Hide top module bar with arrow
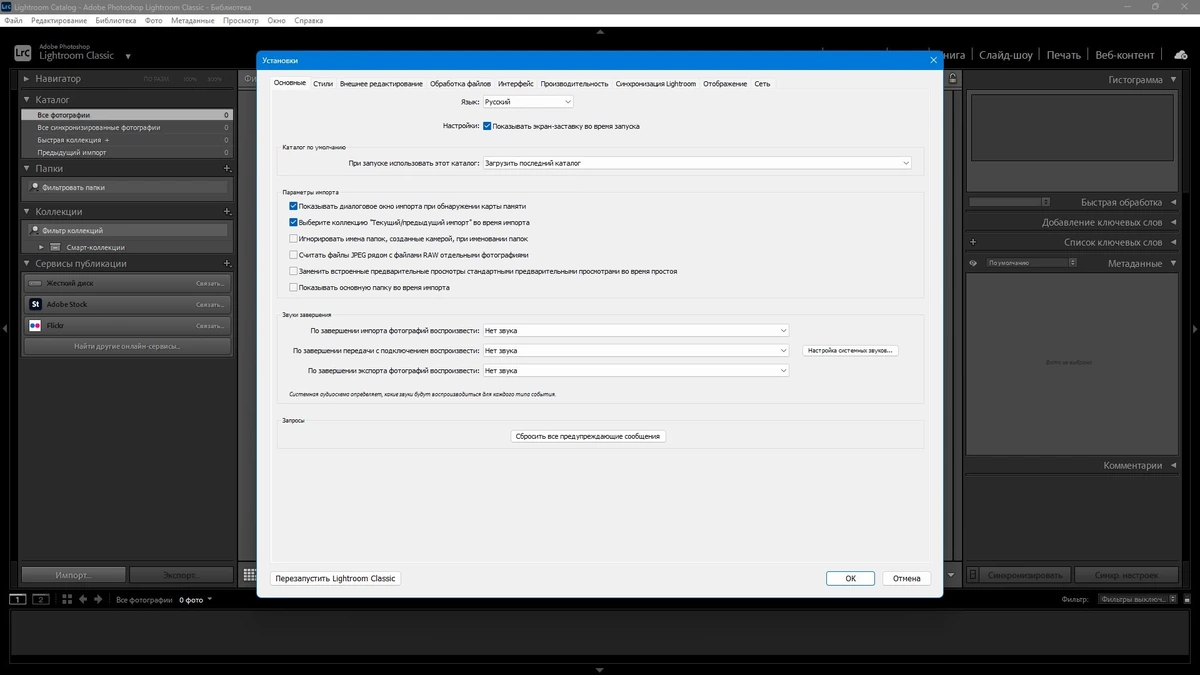The width and height of the screenshot is (1200, 675). 600,32
